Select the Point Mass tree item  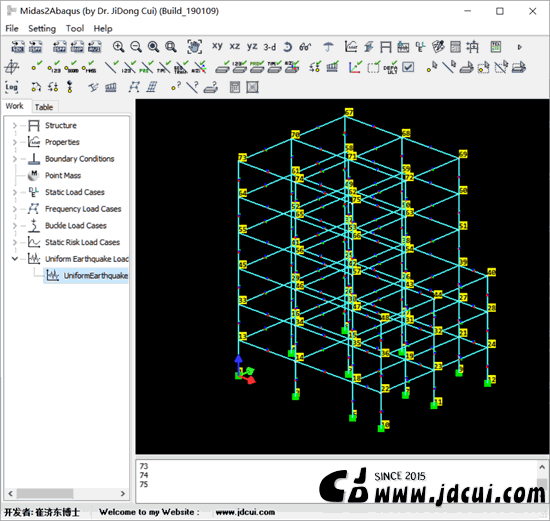point(63,175)
